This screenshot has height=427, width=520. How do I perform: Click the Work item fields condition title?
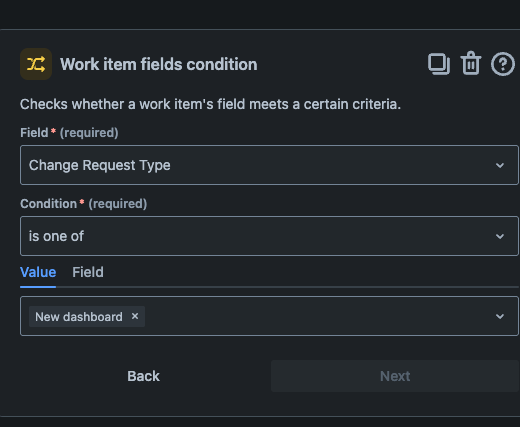(159, 64)
